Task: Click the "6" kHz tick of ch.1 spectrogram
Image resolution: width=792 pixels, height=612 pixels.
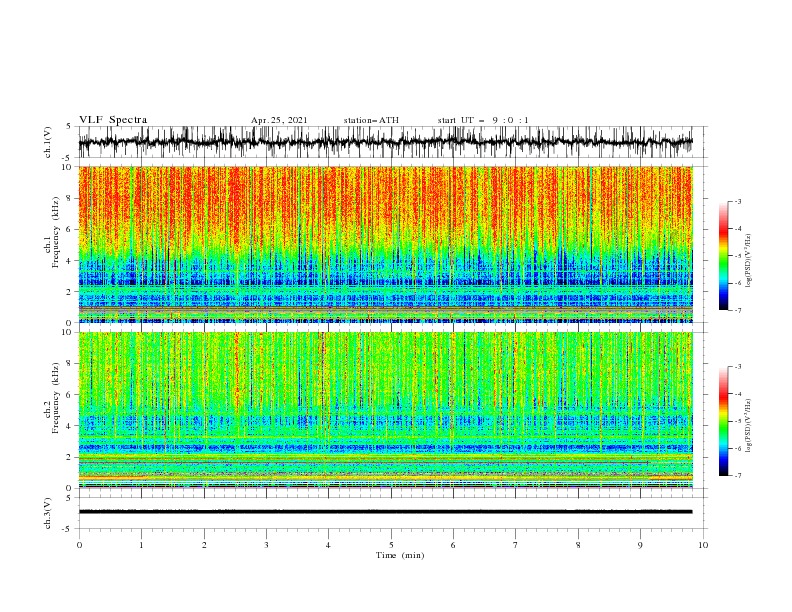Action: click(69, 229)
